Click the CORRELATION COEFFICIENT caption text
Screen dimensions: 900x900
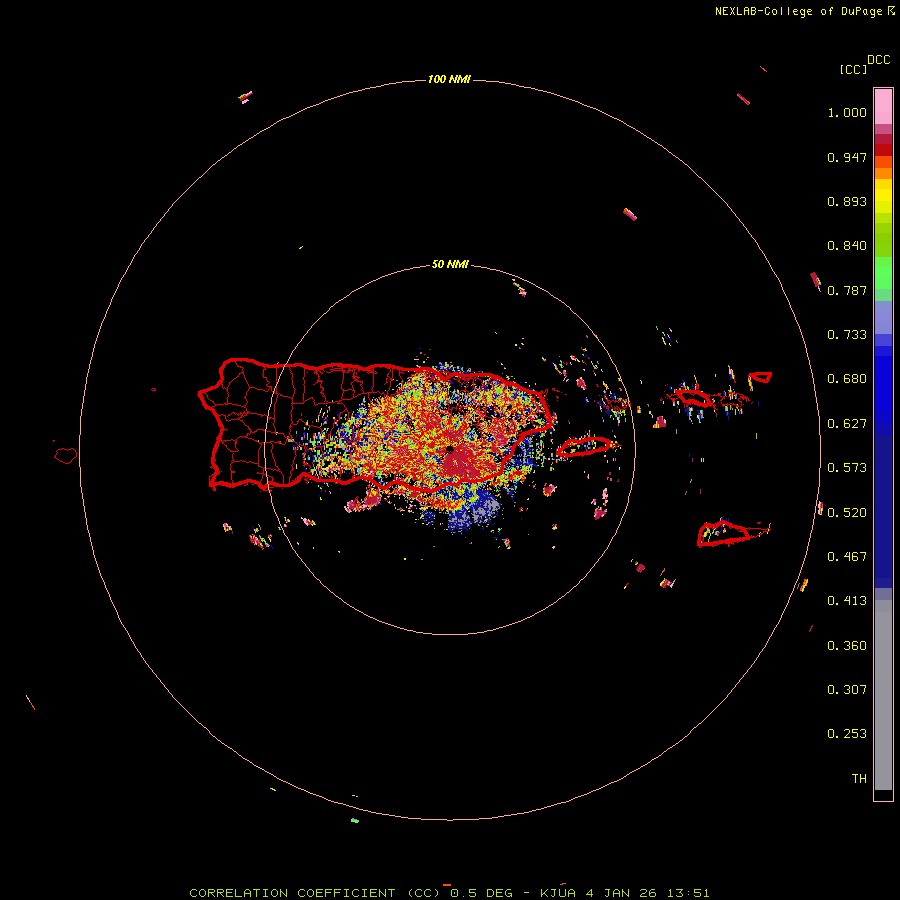point(292,893)
